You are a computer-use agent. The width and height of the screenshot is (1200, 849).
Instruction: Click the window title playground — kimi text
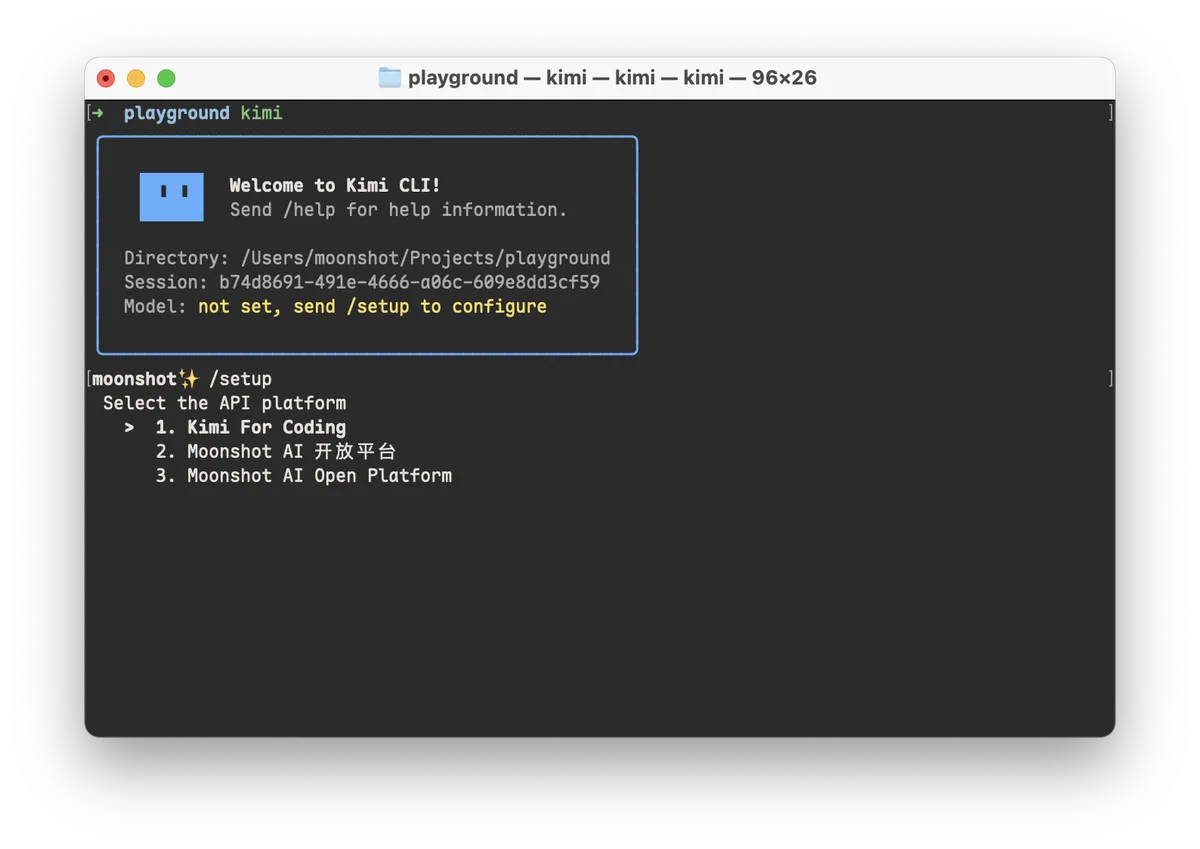pos(612,78)
